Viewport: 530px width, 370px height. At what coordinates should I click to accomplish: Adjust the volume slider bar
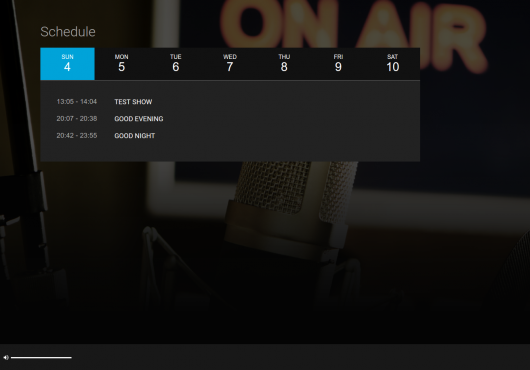tap(41, 357)
